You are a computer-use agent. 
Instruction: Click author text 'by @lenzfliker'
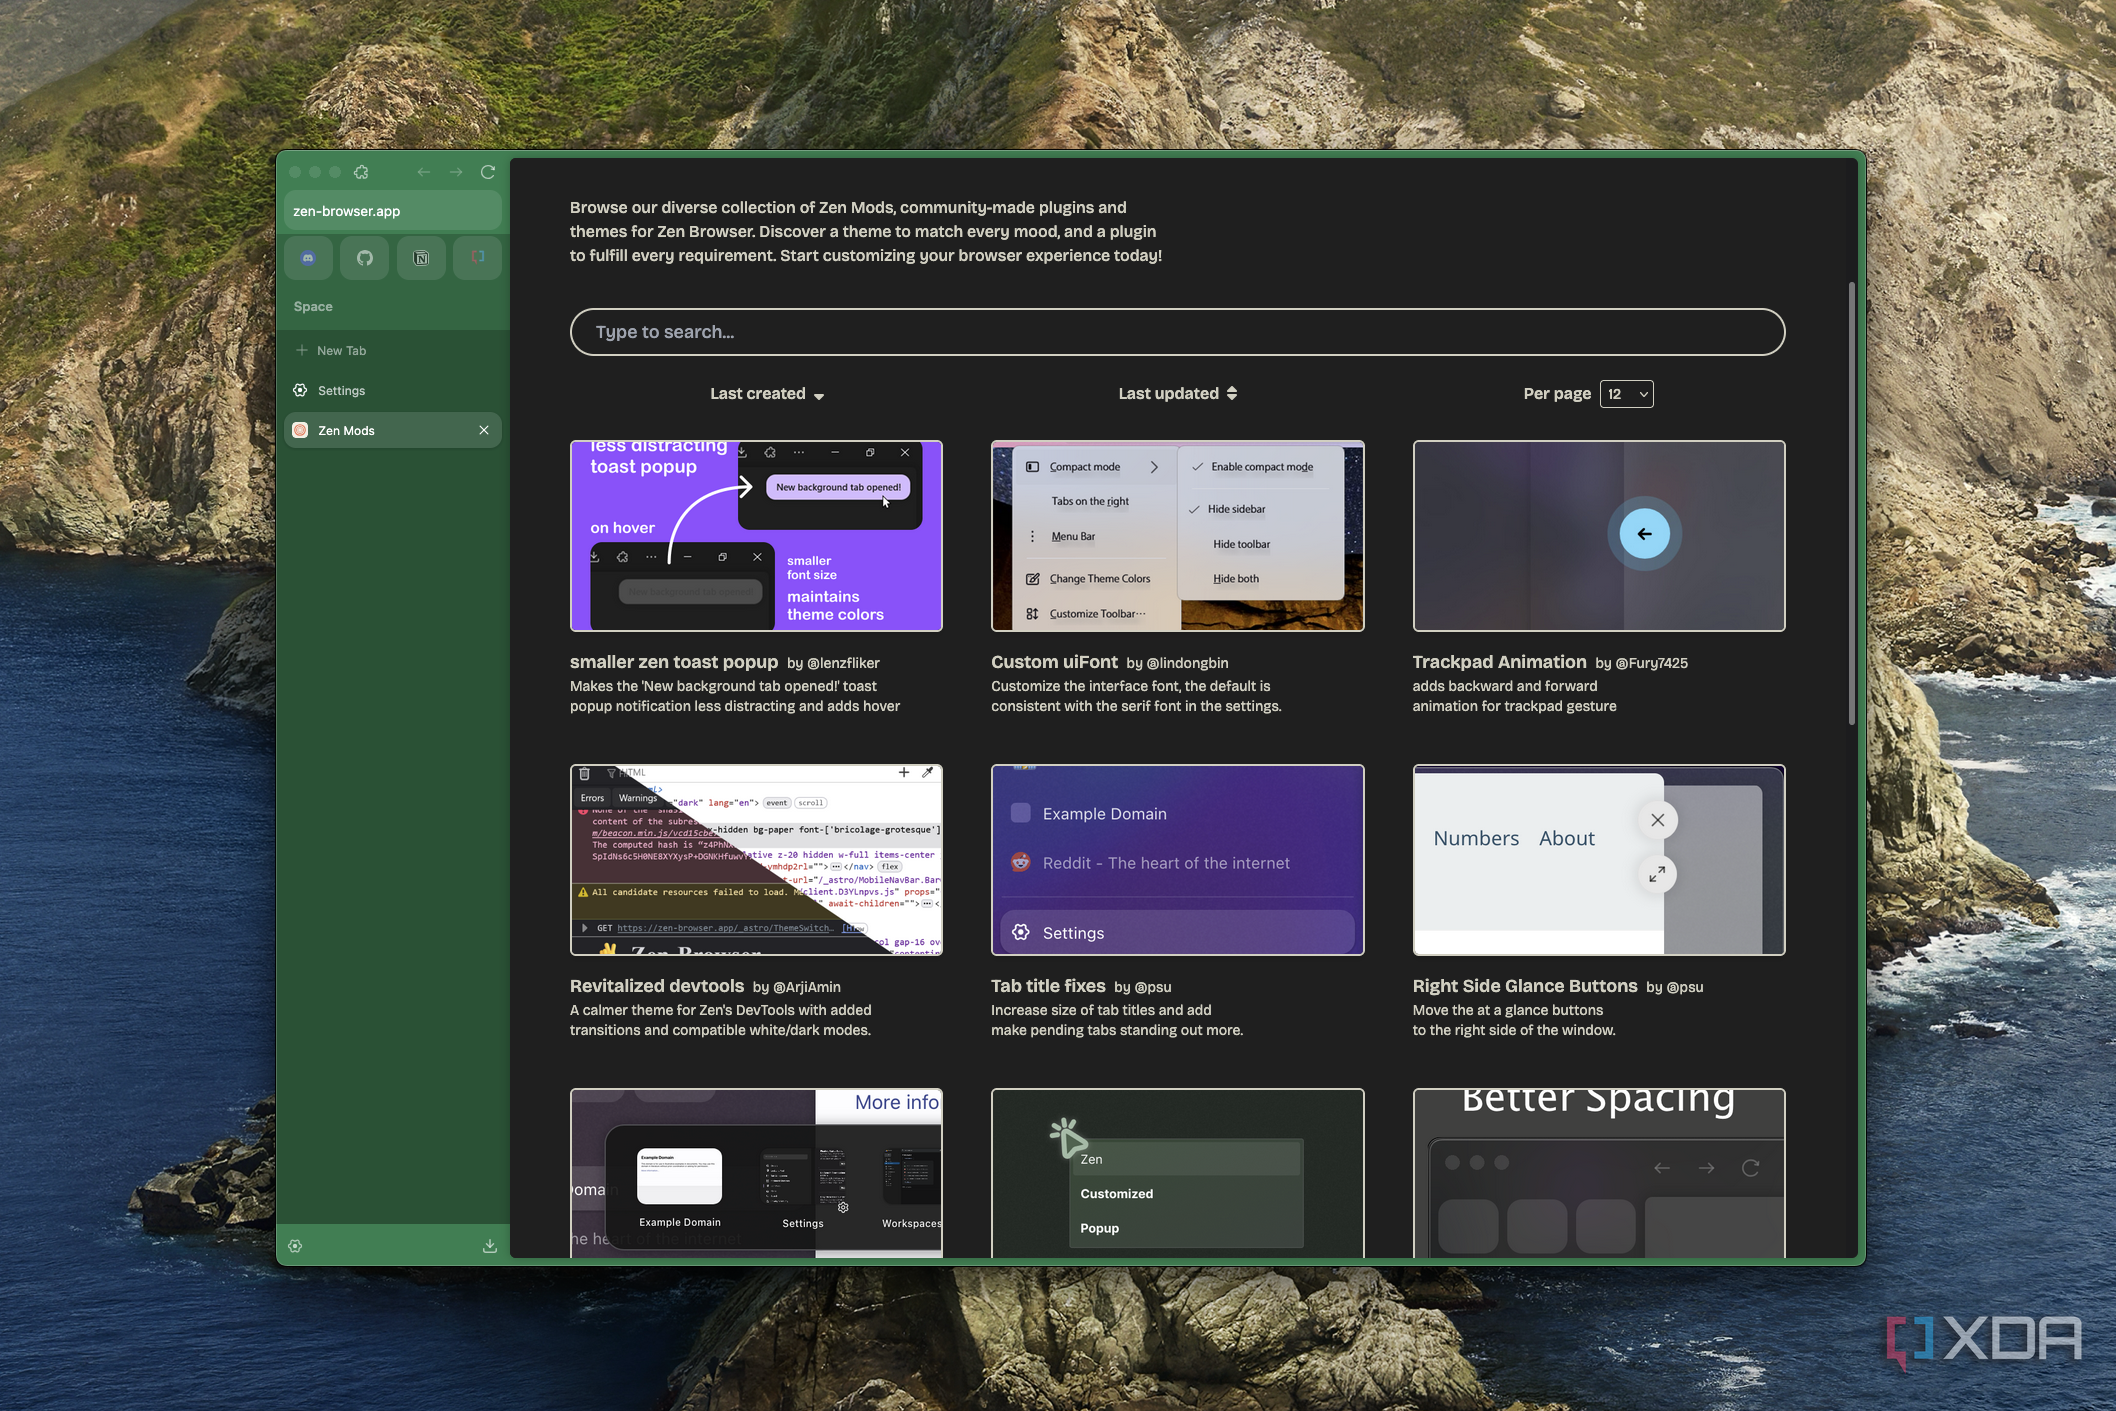coord(833,663)
